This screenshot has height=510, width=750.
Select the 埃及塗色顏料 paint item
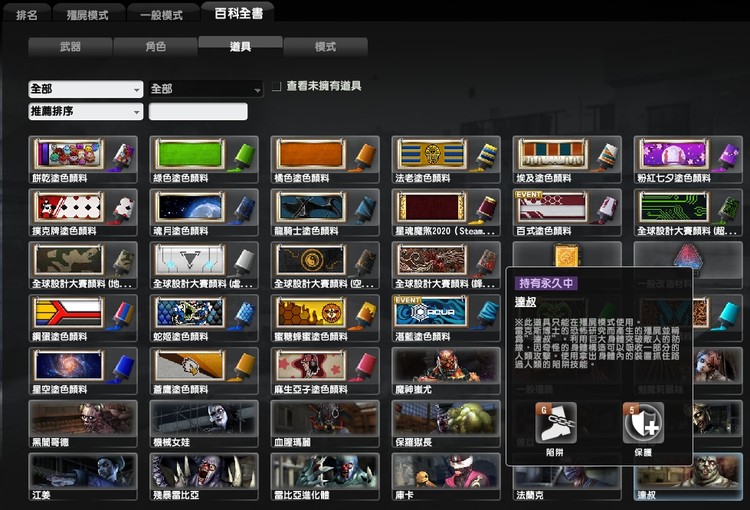[567, 160]
